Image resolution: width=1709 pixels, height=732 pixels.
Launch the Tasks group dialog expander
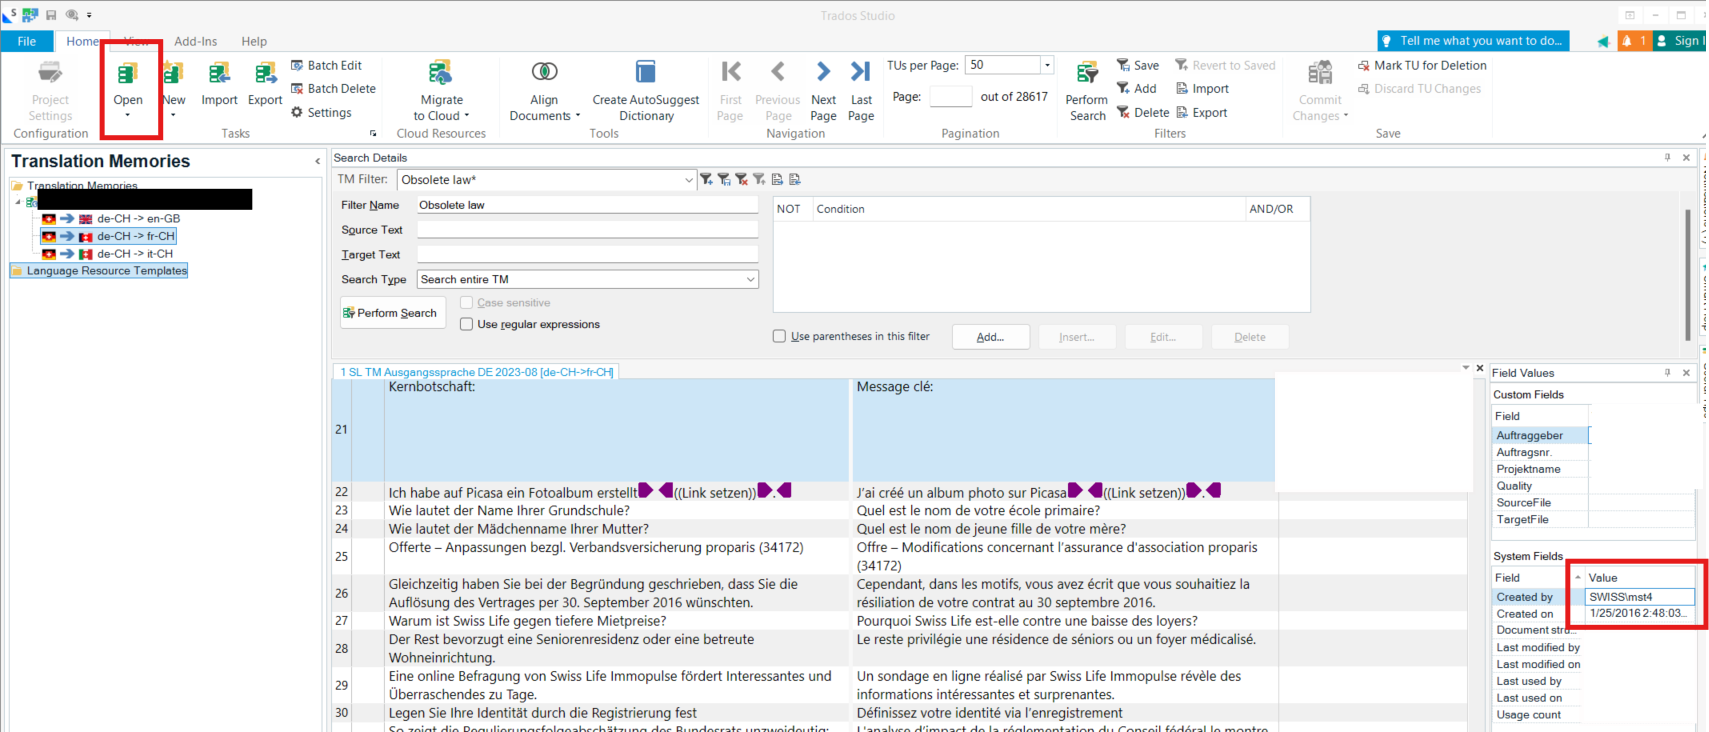tap(374, 134)
